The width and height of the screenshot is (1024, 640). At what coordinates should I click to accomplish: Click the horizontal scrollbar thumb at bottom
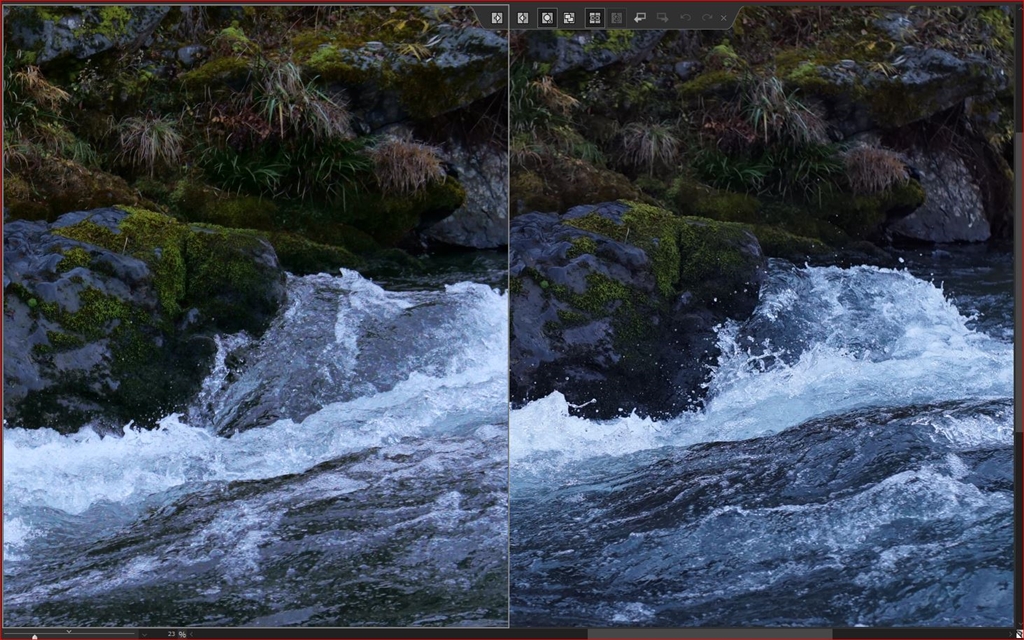710,634
